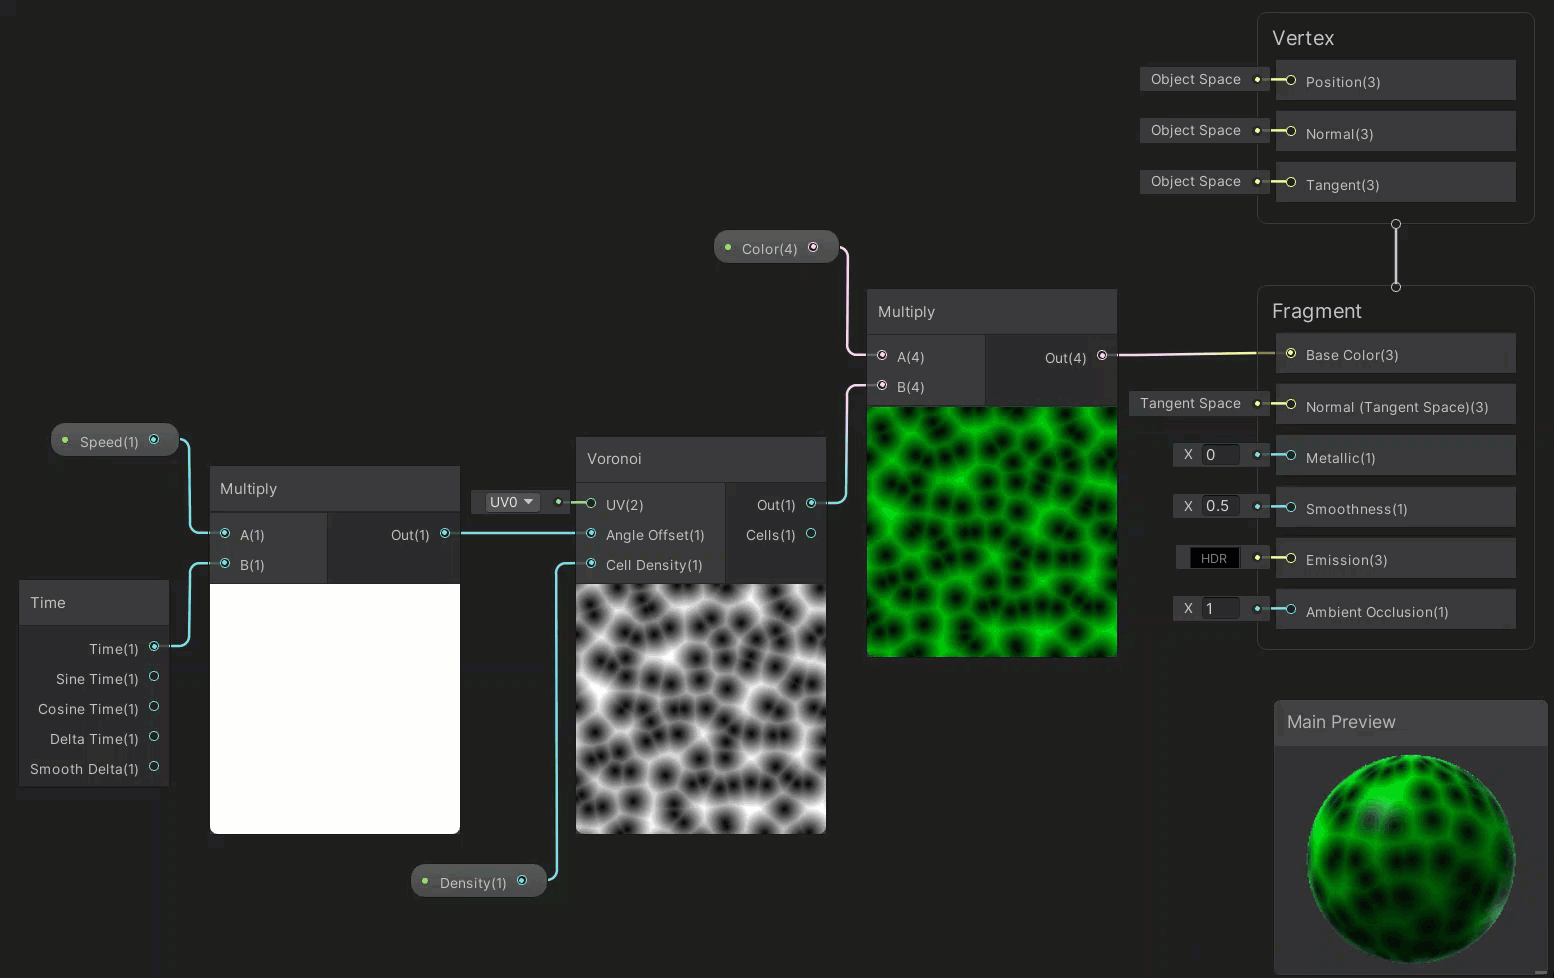Screen dimensions: 1554x978
Task: Click the Delta Time output port
Action: (x=154, y=737)
